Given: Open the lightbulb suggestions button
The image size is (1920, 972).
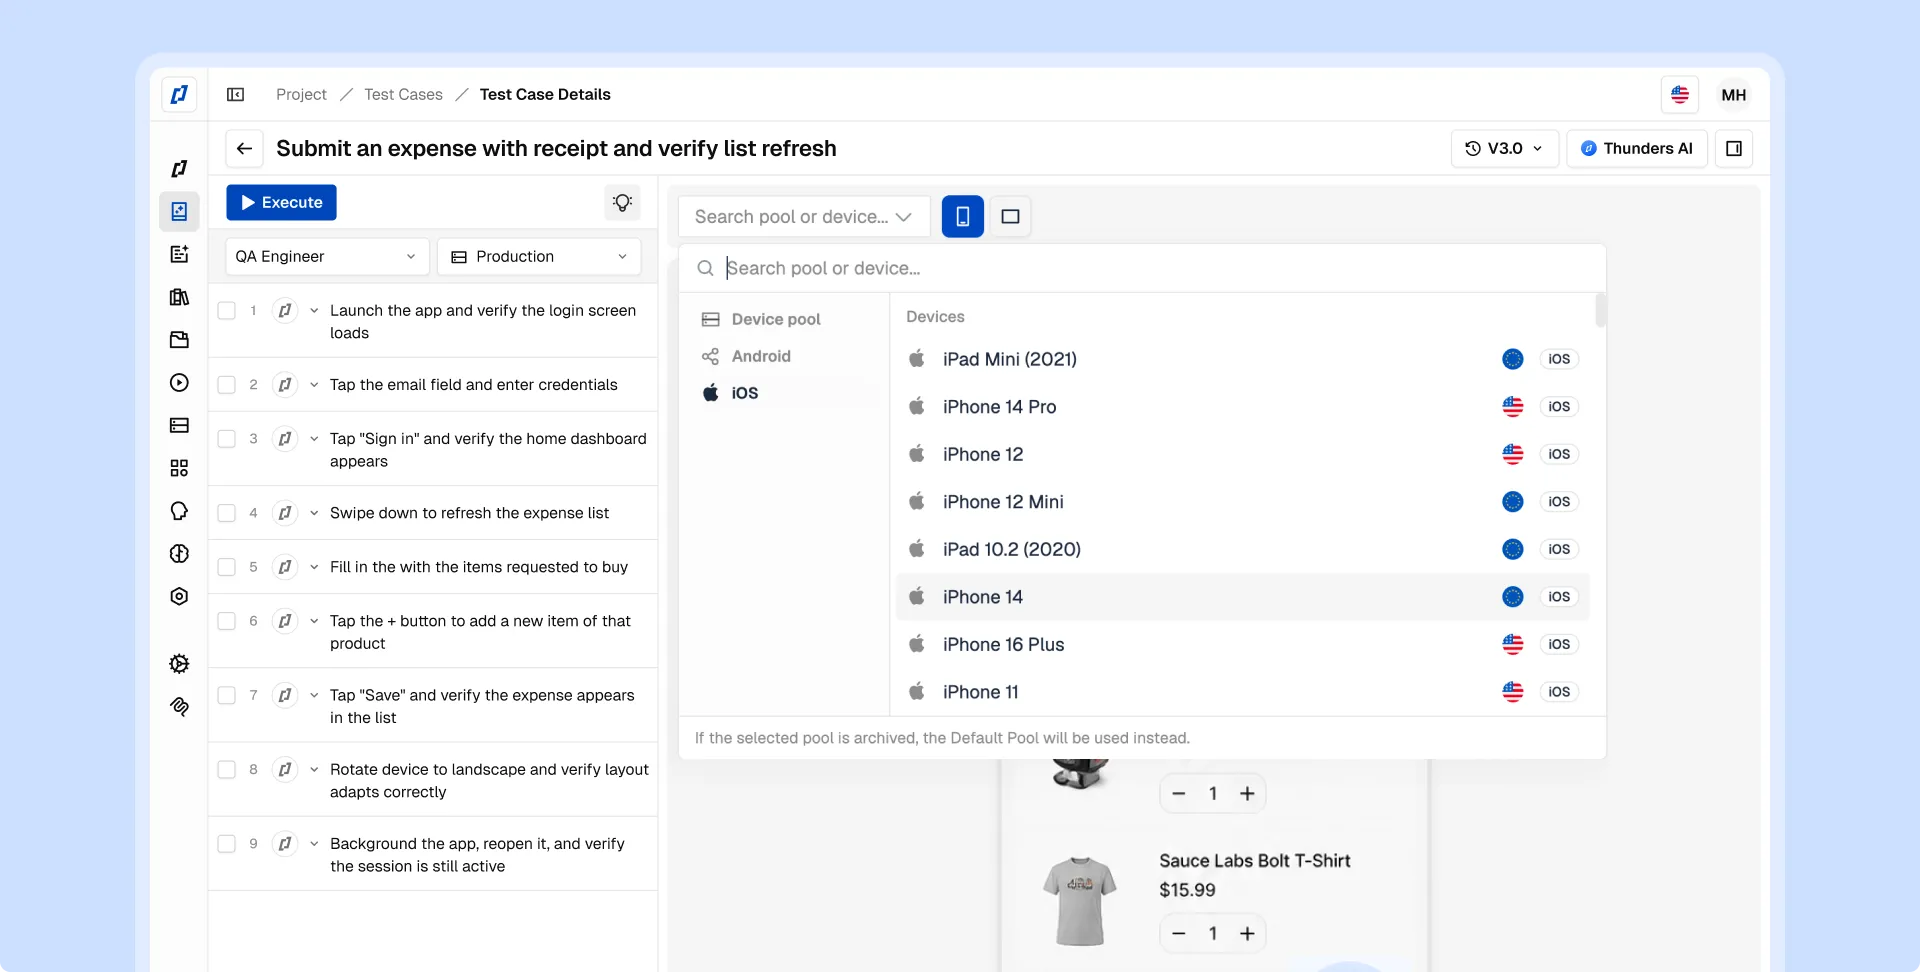Looking at the screenshot, I should pos(622,203).
